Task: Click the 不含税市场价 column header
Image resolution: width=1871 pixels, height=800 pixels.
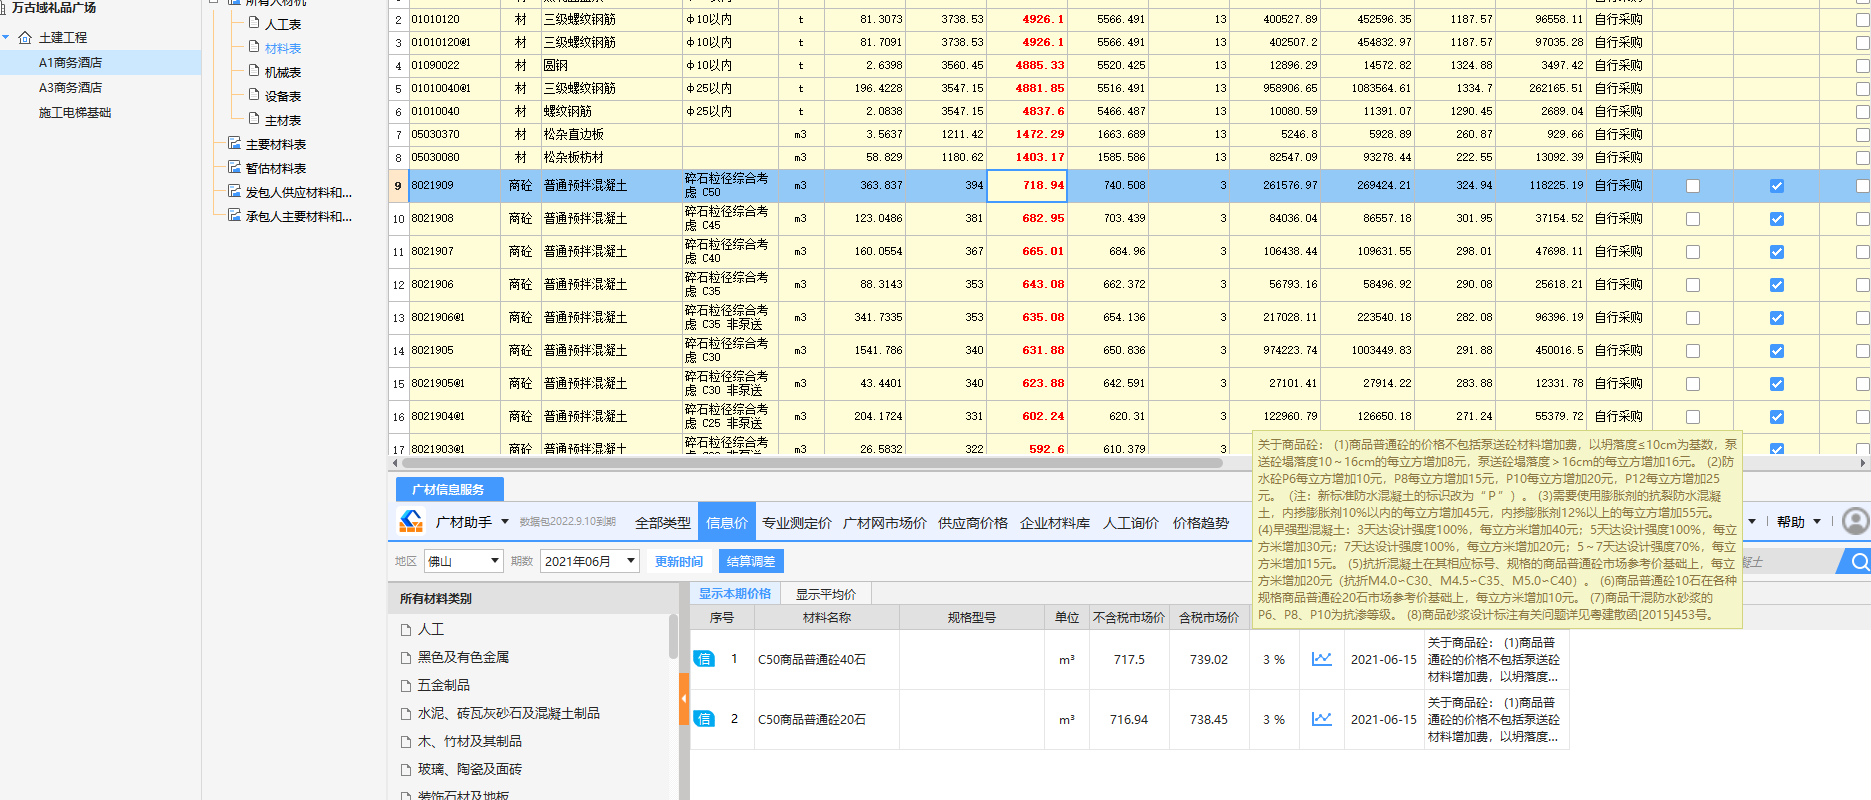Action: point(1129,617)
